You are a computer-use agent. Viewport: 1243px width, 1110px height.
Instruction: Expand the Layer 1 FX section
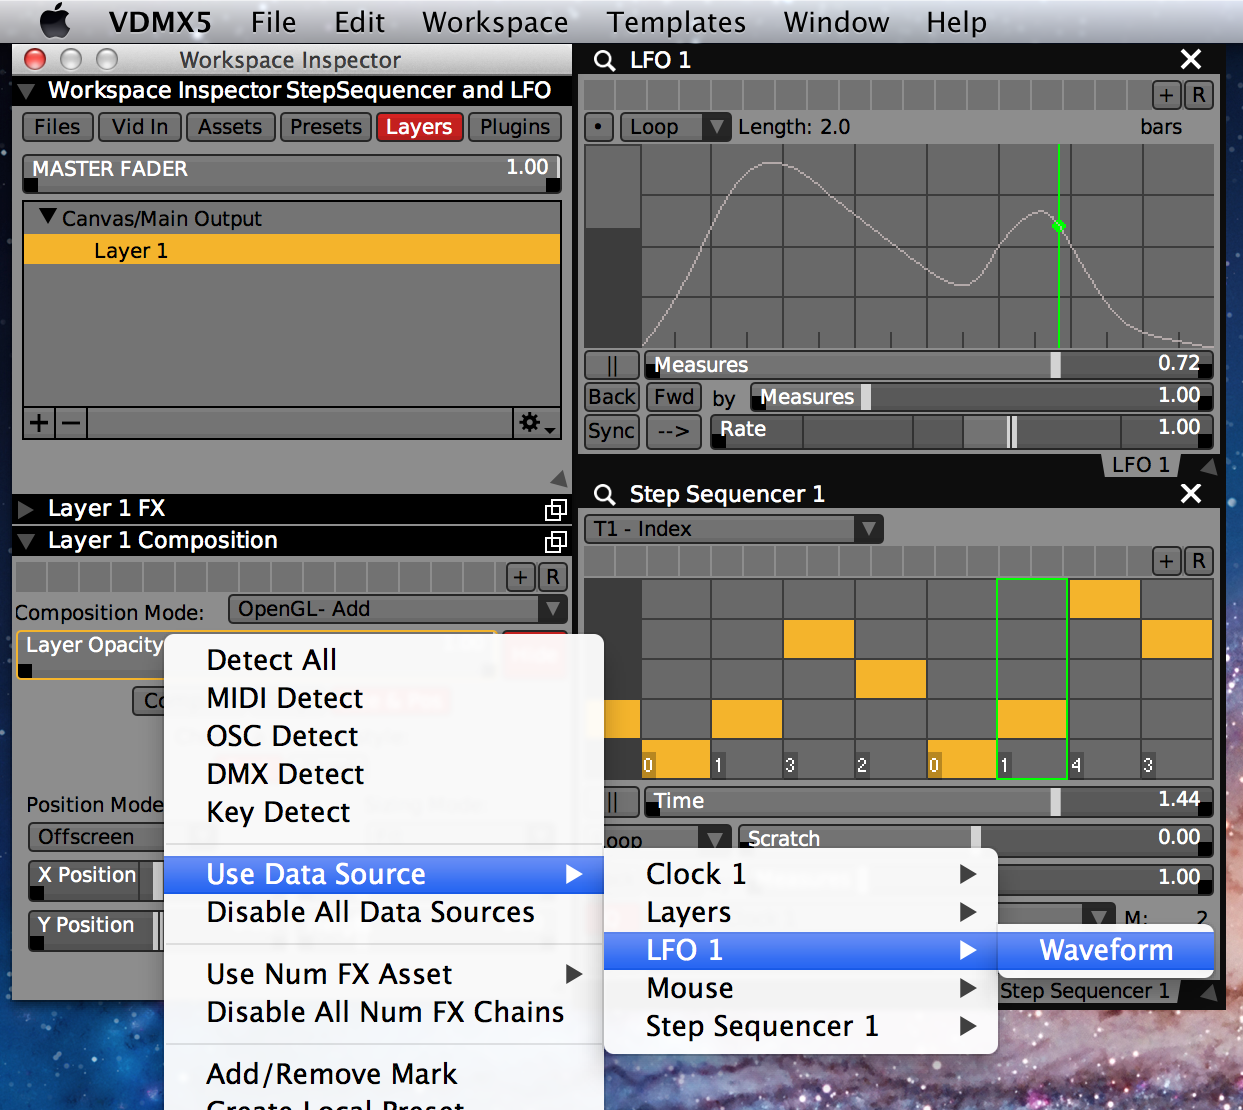click(x=26, y=509)
